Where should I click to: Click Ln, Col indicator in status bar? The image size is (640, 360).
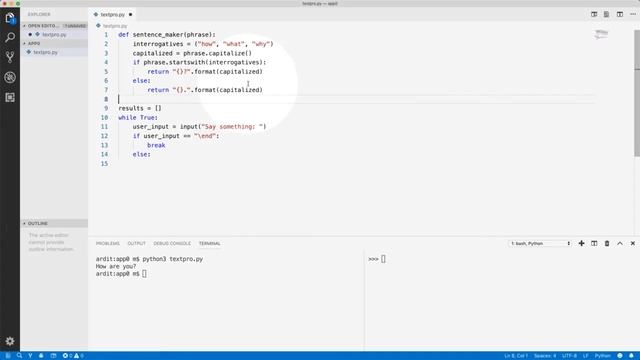tap(516, 356)
